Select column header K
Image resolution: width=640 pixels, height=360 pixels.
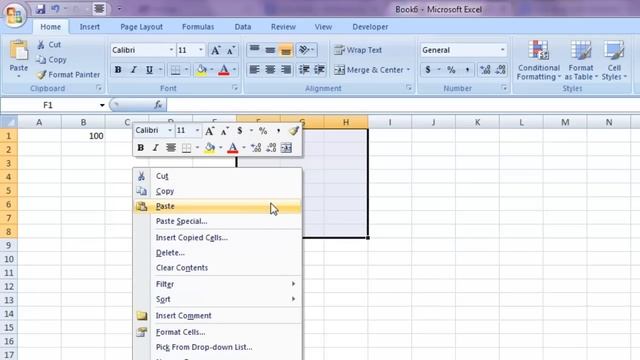pos(477,122)
